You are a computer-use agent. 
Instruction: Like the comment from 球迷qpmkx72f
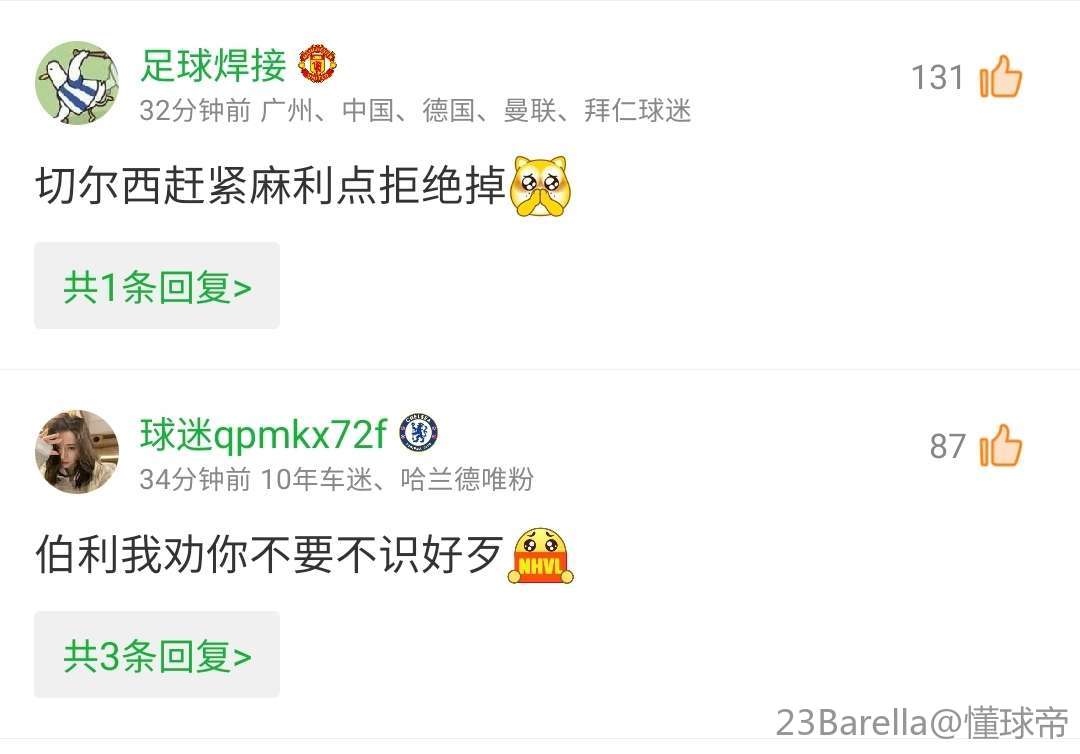tap(1001, 446)
